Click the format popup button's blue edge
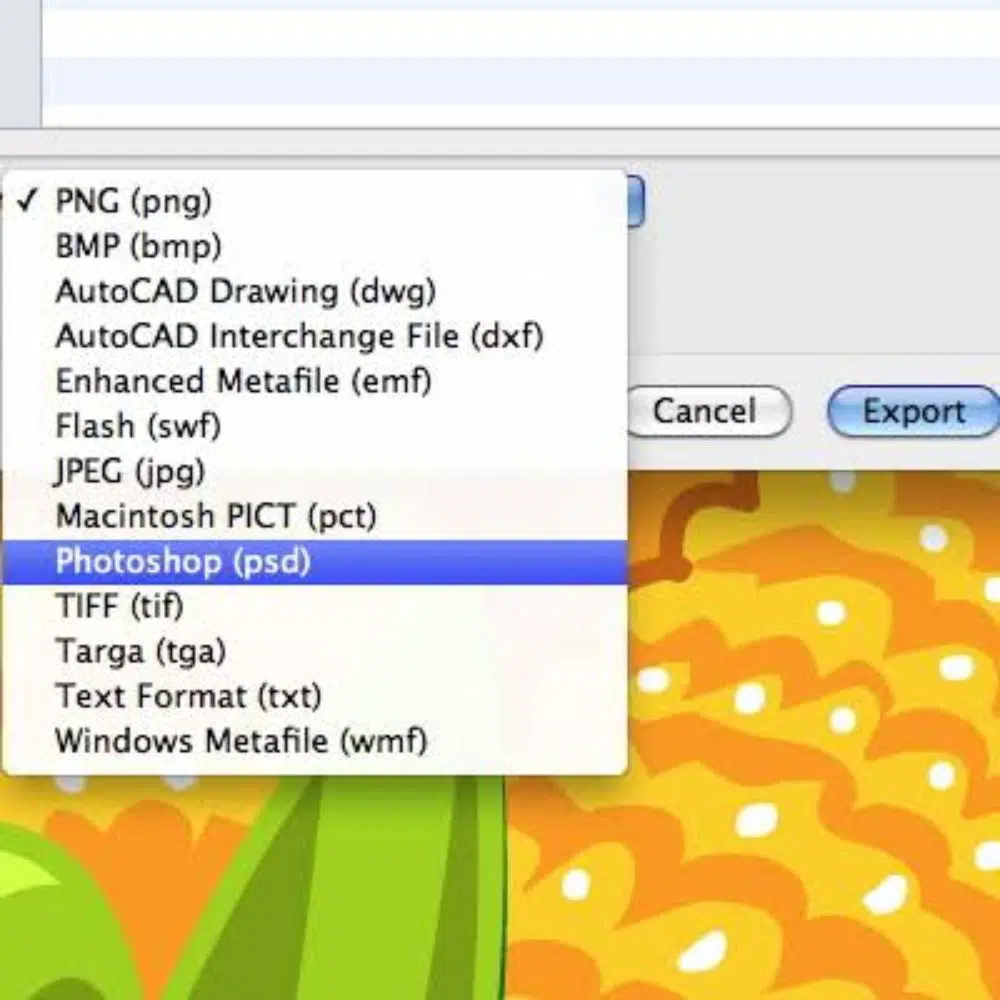The image size is (1000, 1000). coord(635,202)
